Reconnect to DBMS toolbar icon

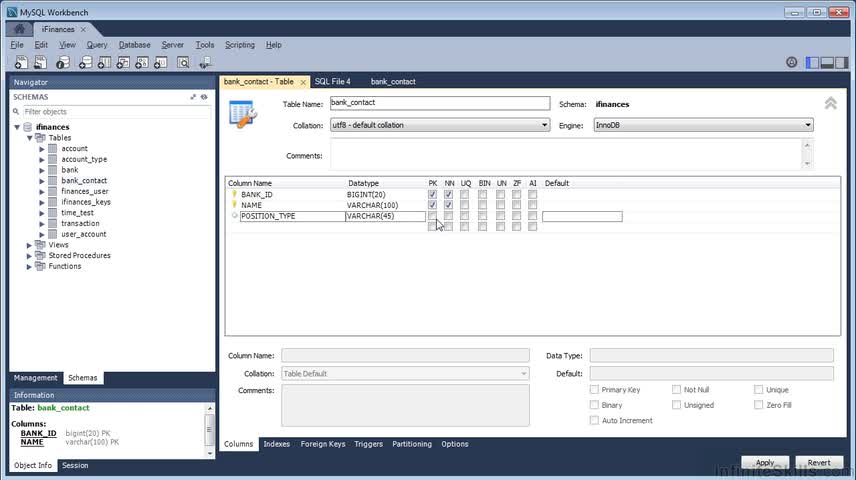pyautogui.click(x=205, y=63)
